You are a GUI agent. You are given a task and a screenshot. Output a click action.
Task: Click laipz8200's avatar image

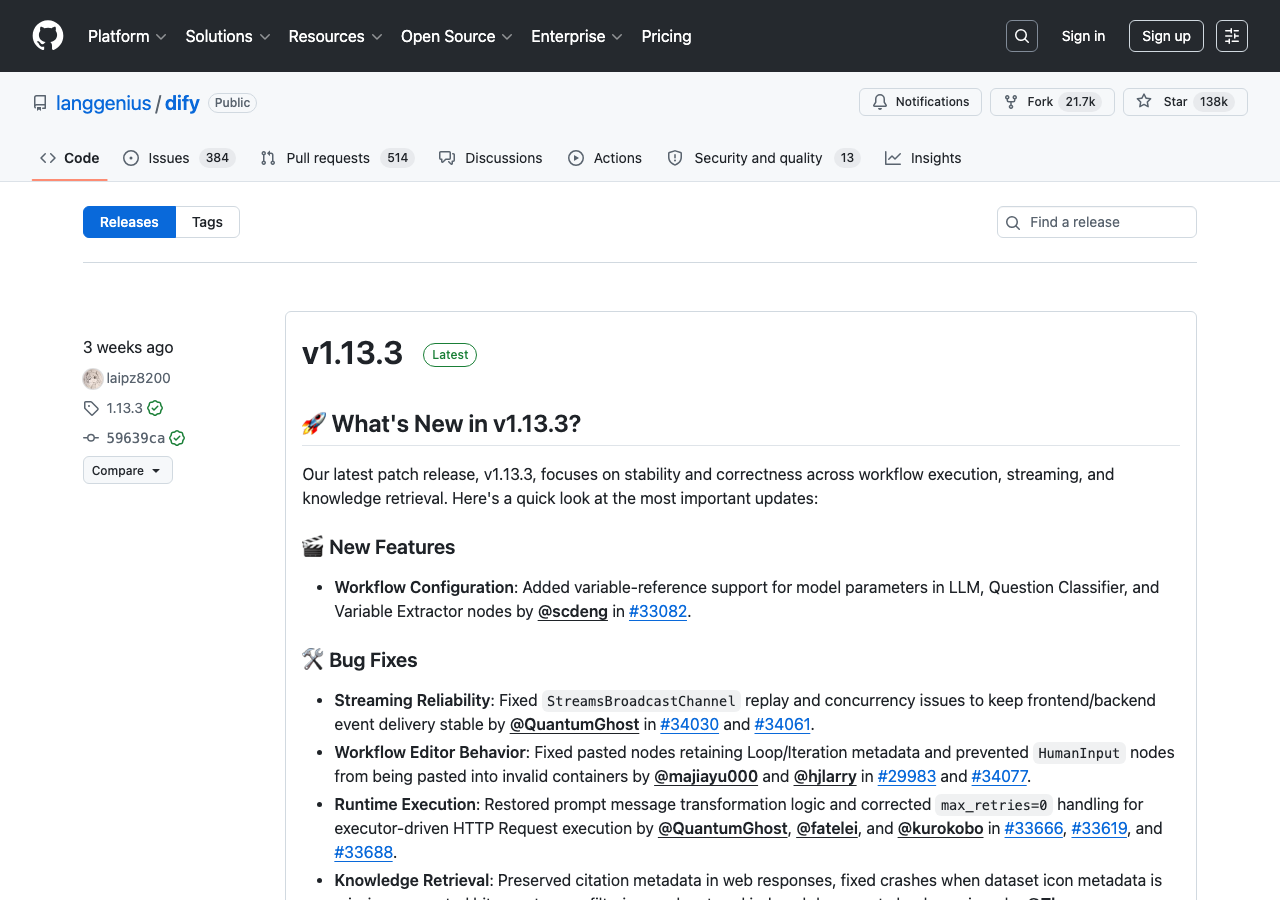(x=93, y=378)
